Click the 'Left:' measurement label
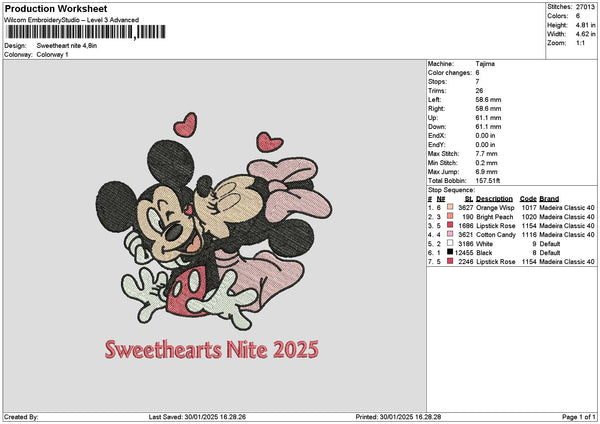This screenshot has height=424, width=600. point(435,99)
